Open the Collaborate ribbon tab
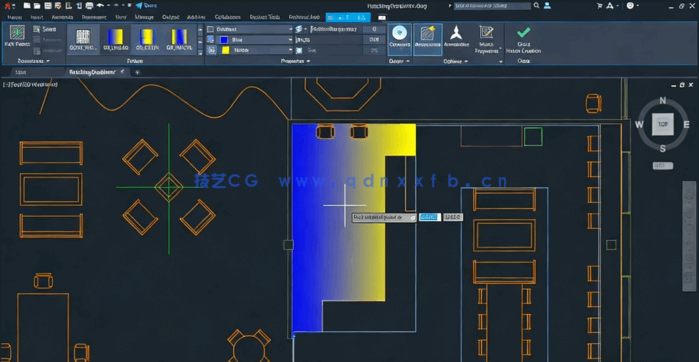The width and height of the screenshot is (699, 362). tap(228, 17)
